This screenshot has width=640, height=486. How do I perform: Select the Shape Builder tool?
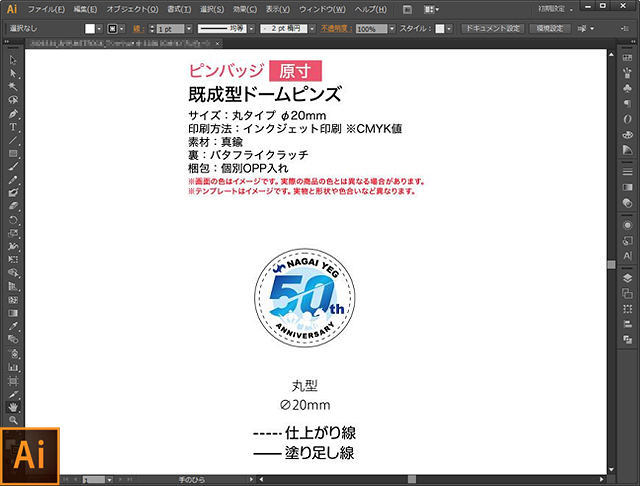13,273
